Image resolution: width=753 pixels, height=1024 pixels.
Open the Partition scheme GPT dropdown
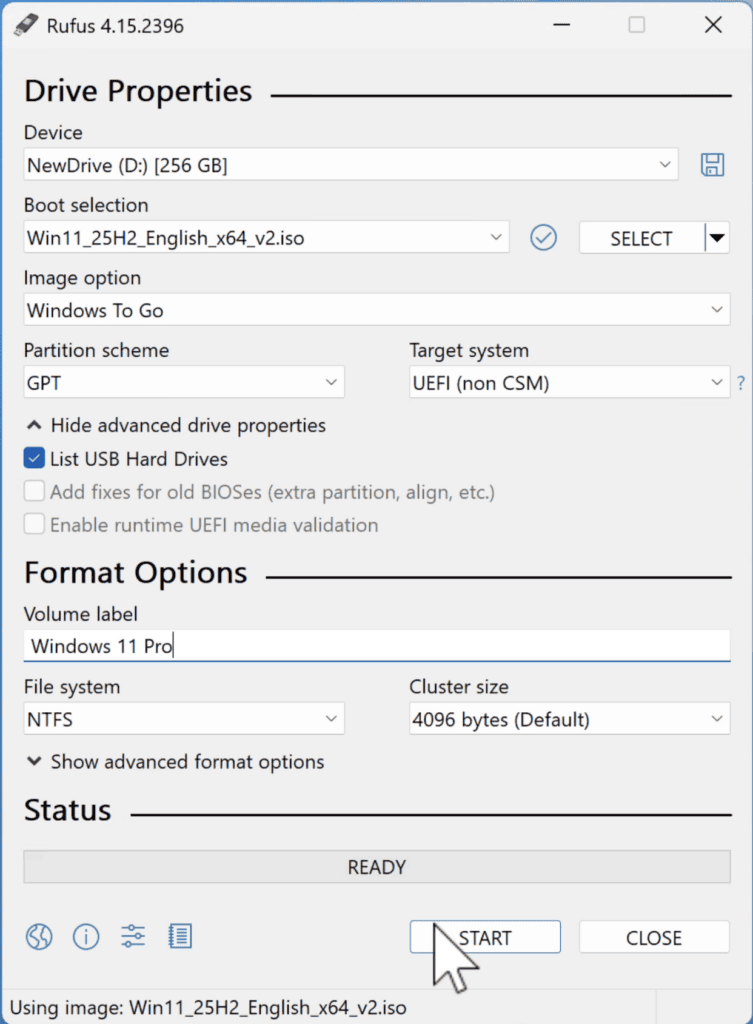[x=184, y=383]
